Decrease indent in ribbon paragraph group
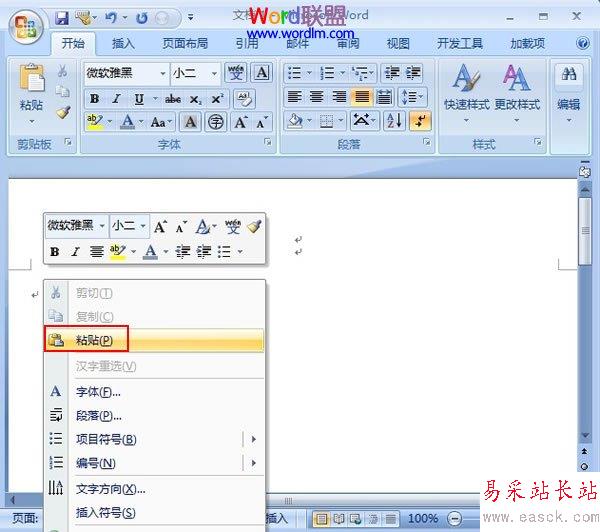The height and width of the screenshot is (532, 600). [392, 73]
